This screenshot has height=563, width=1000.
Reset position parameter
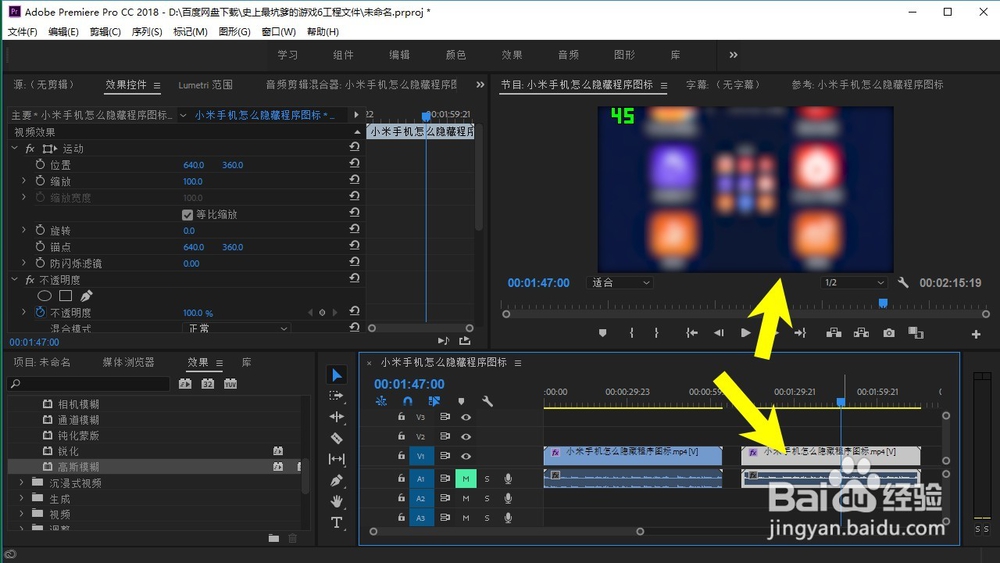(x=355, y=163)
